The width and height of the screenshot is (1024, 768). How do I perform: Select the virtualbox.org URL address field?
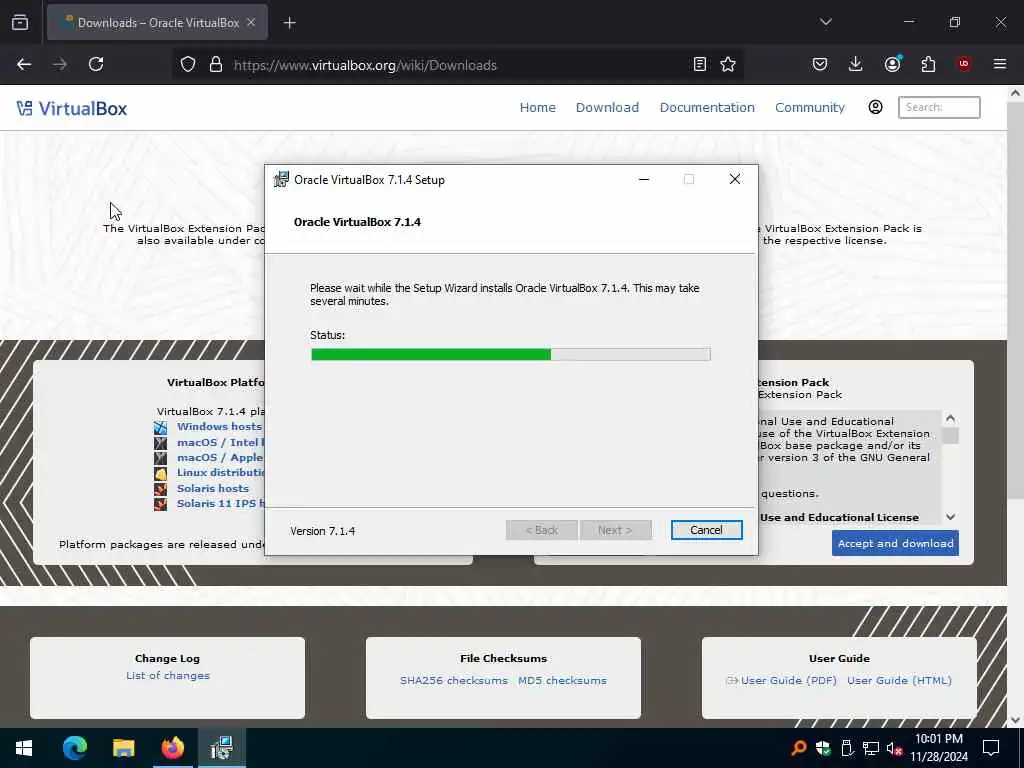coord(457,65)
